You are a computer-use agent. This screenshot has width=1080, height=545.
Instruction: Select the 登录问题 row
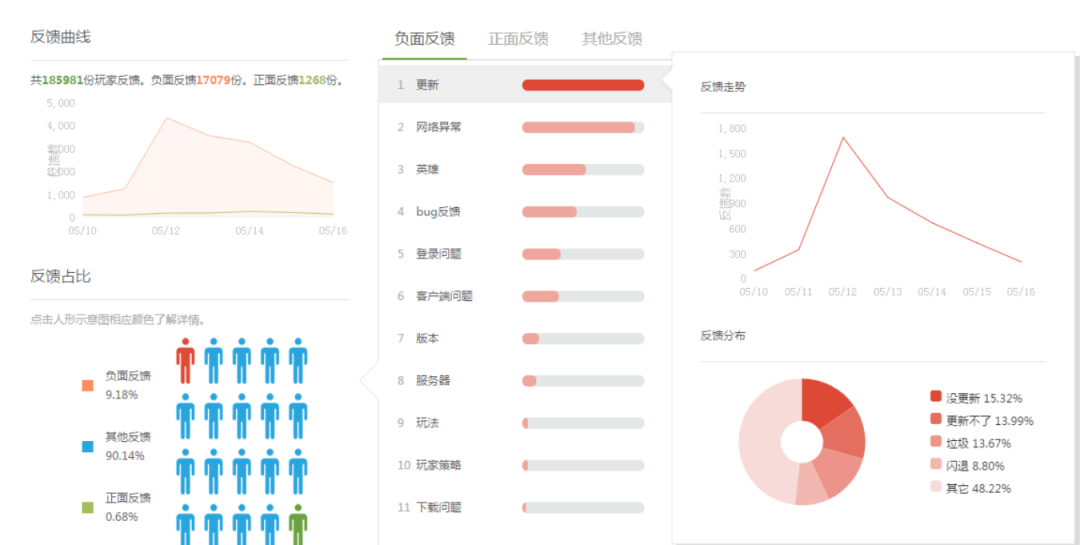pos(525,254)
